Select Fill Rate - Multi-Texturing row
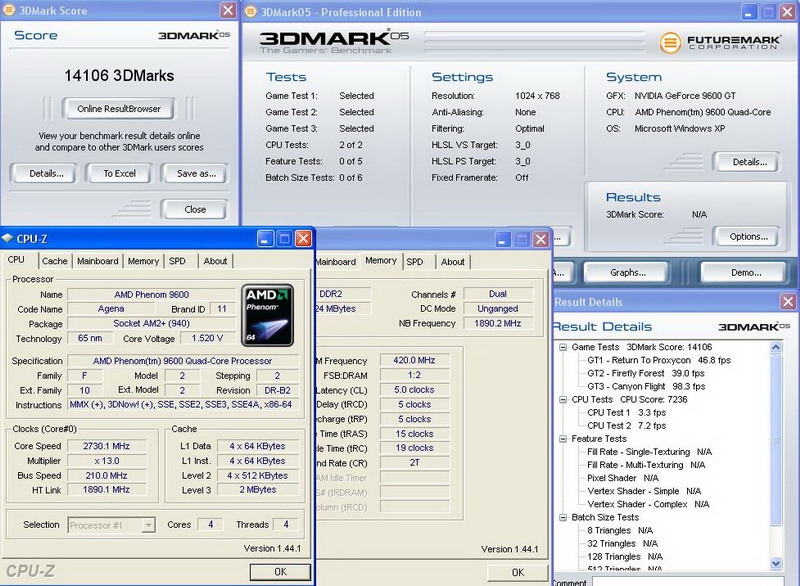The height and width of the screenshot is (586, 800). [646, 465]
